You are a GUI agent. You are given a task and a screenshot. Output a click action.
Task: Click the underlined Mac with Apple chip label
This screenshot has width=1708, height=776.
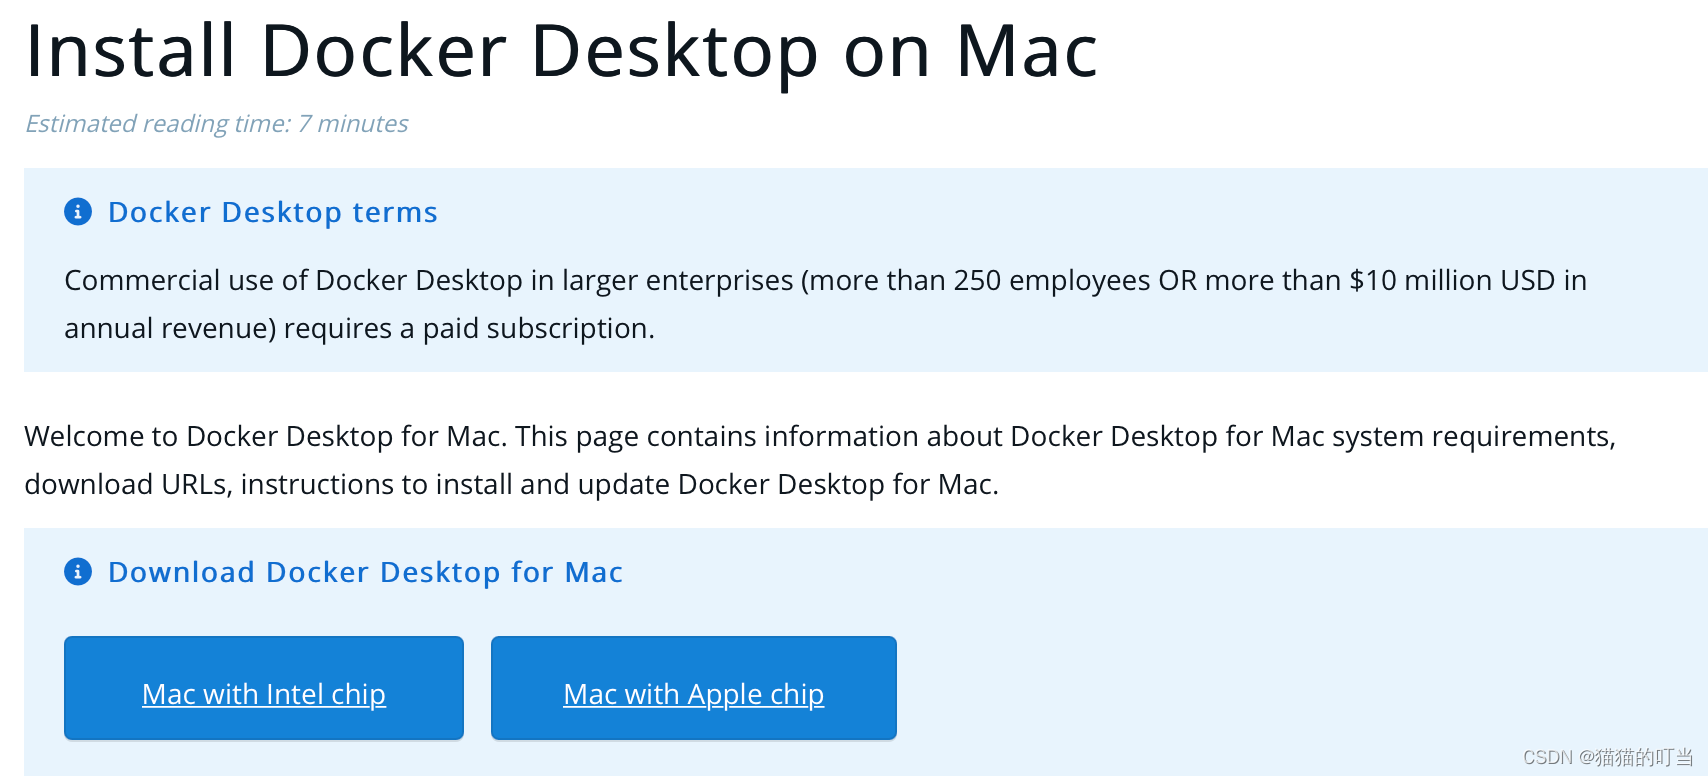point(693,693)
